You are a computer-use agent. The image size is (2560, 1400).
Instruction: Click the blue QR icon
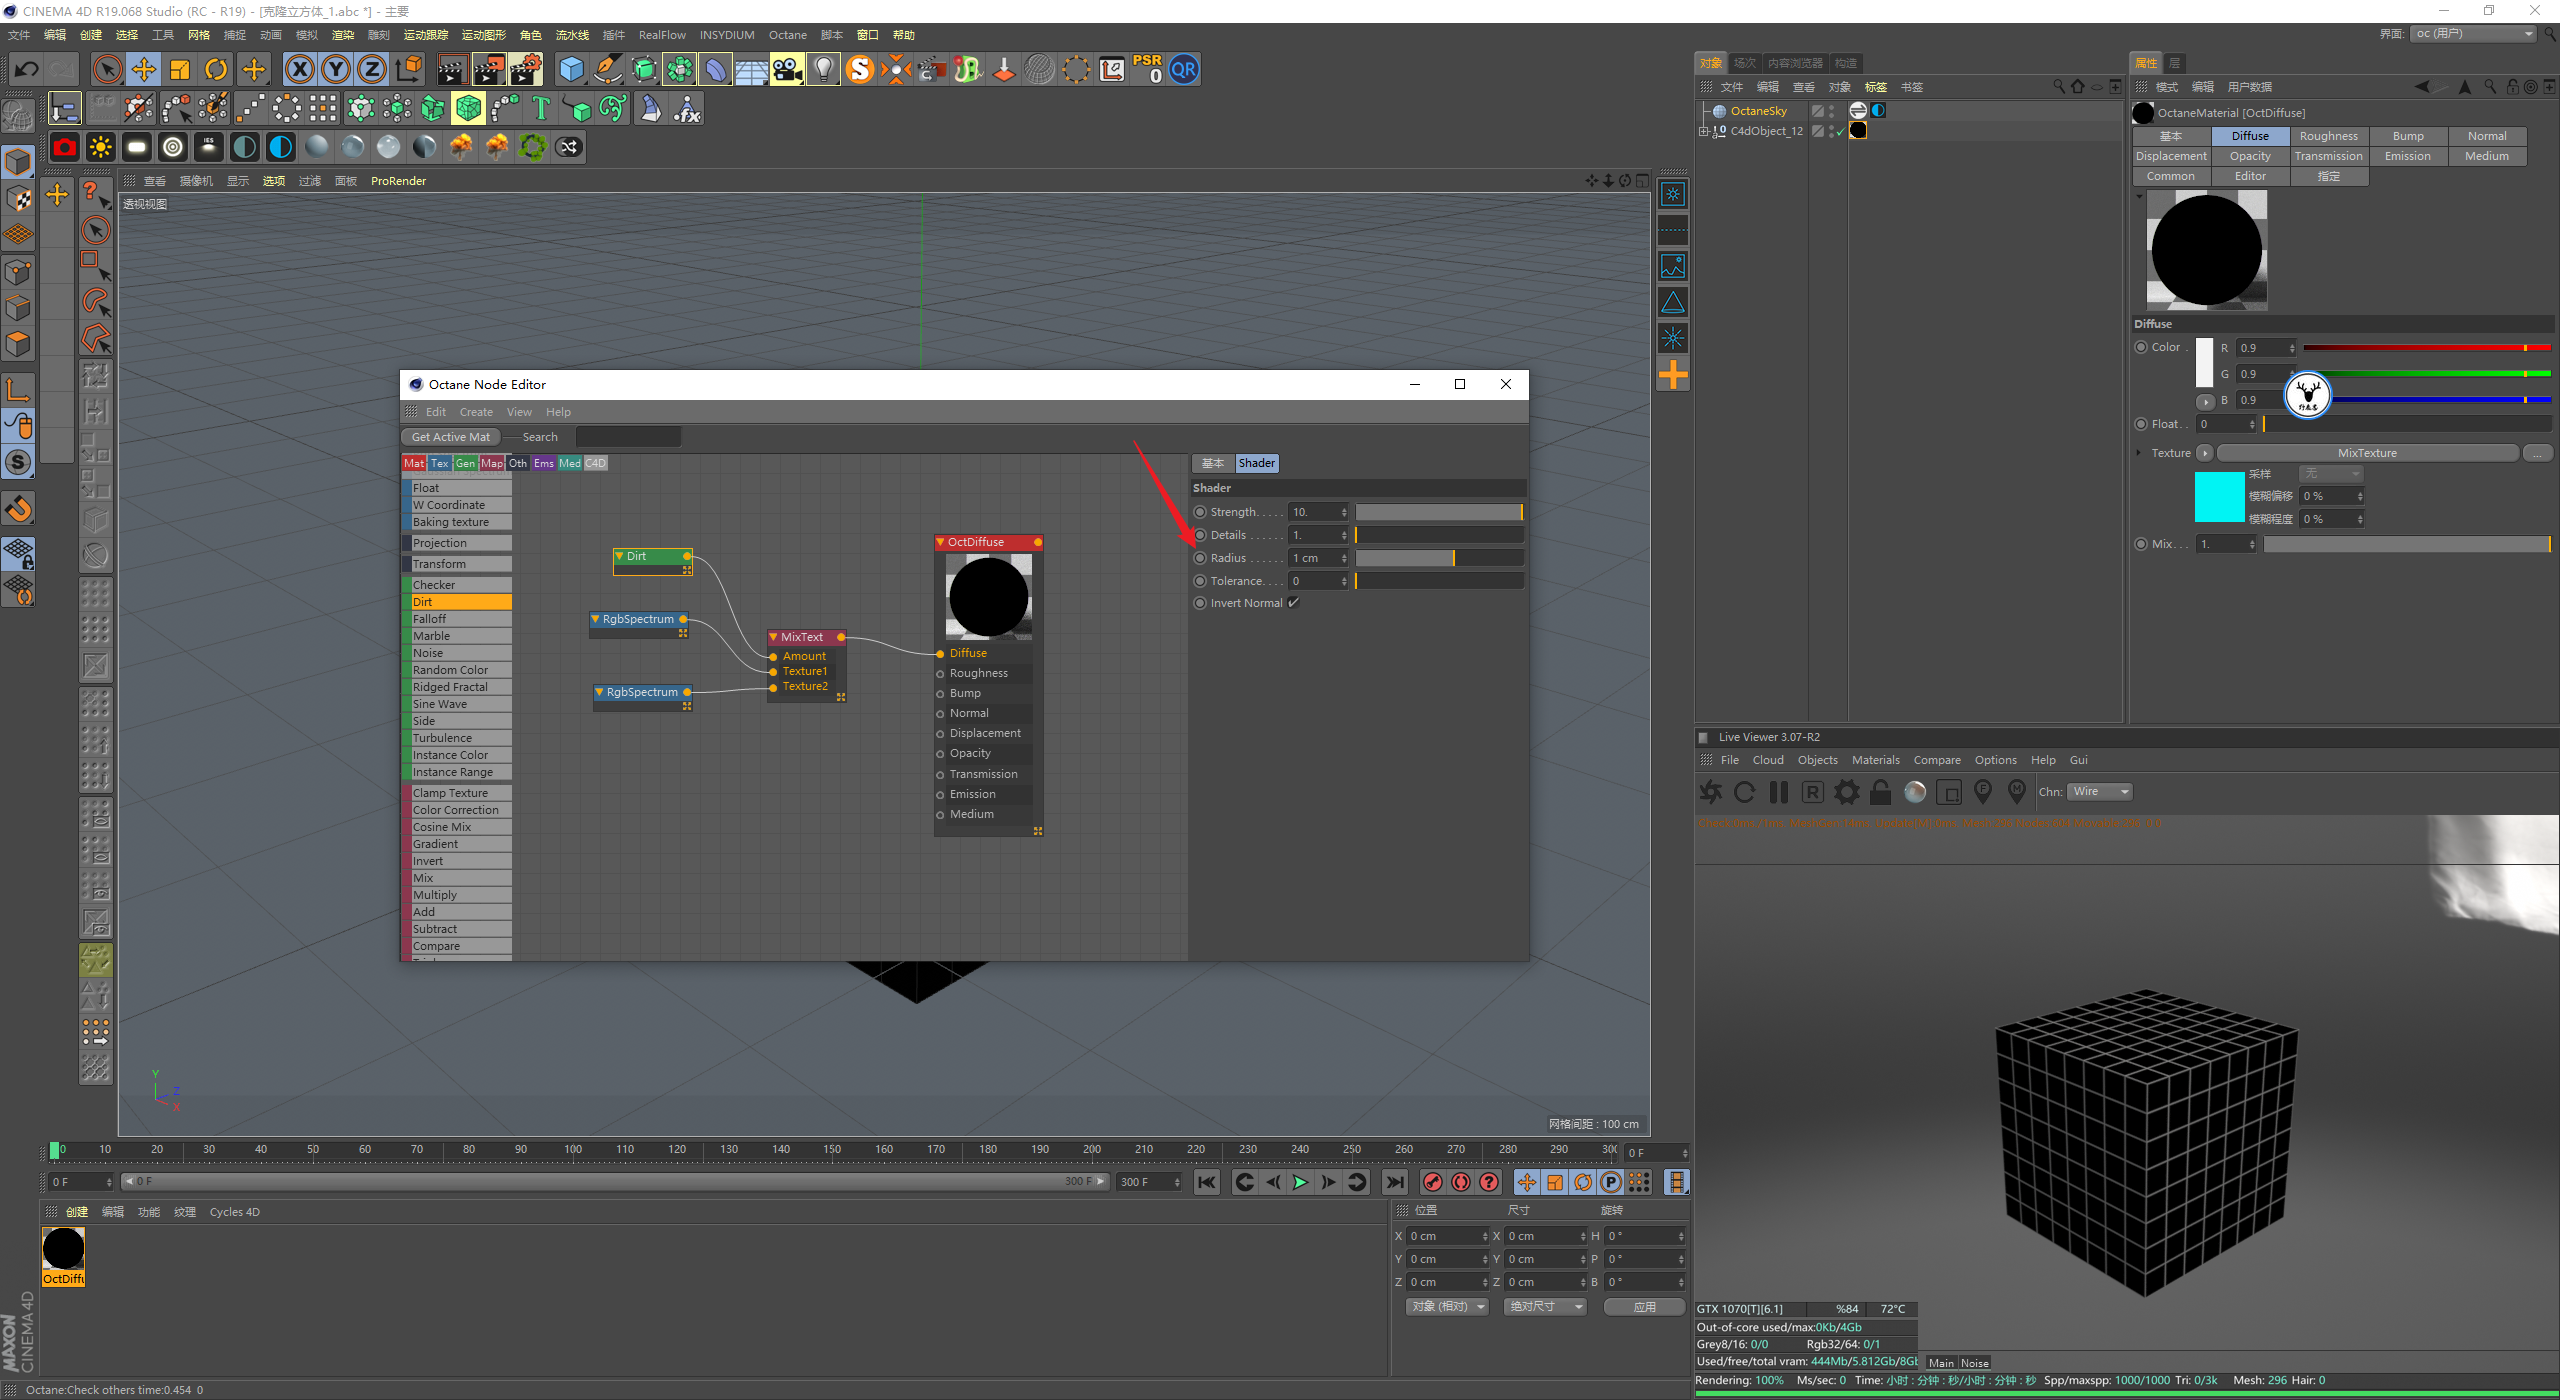1183,69
